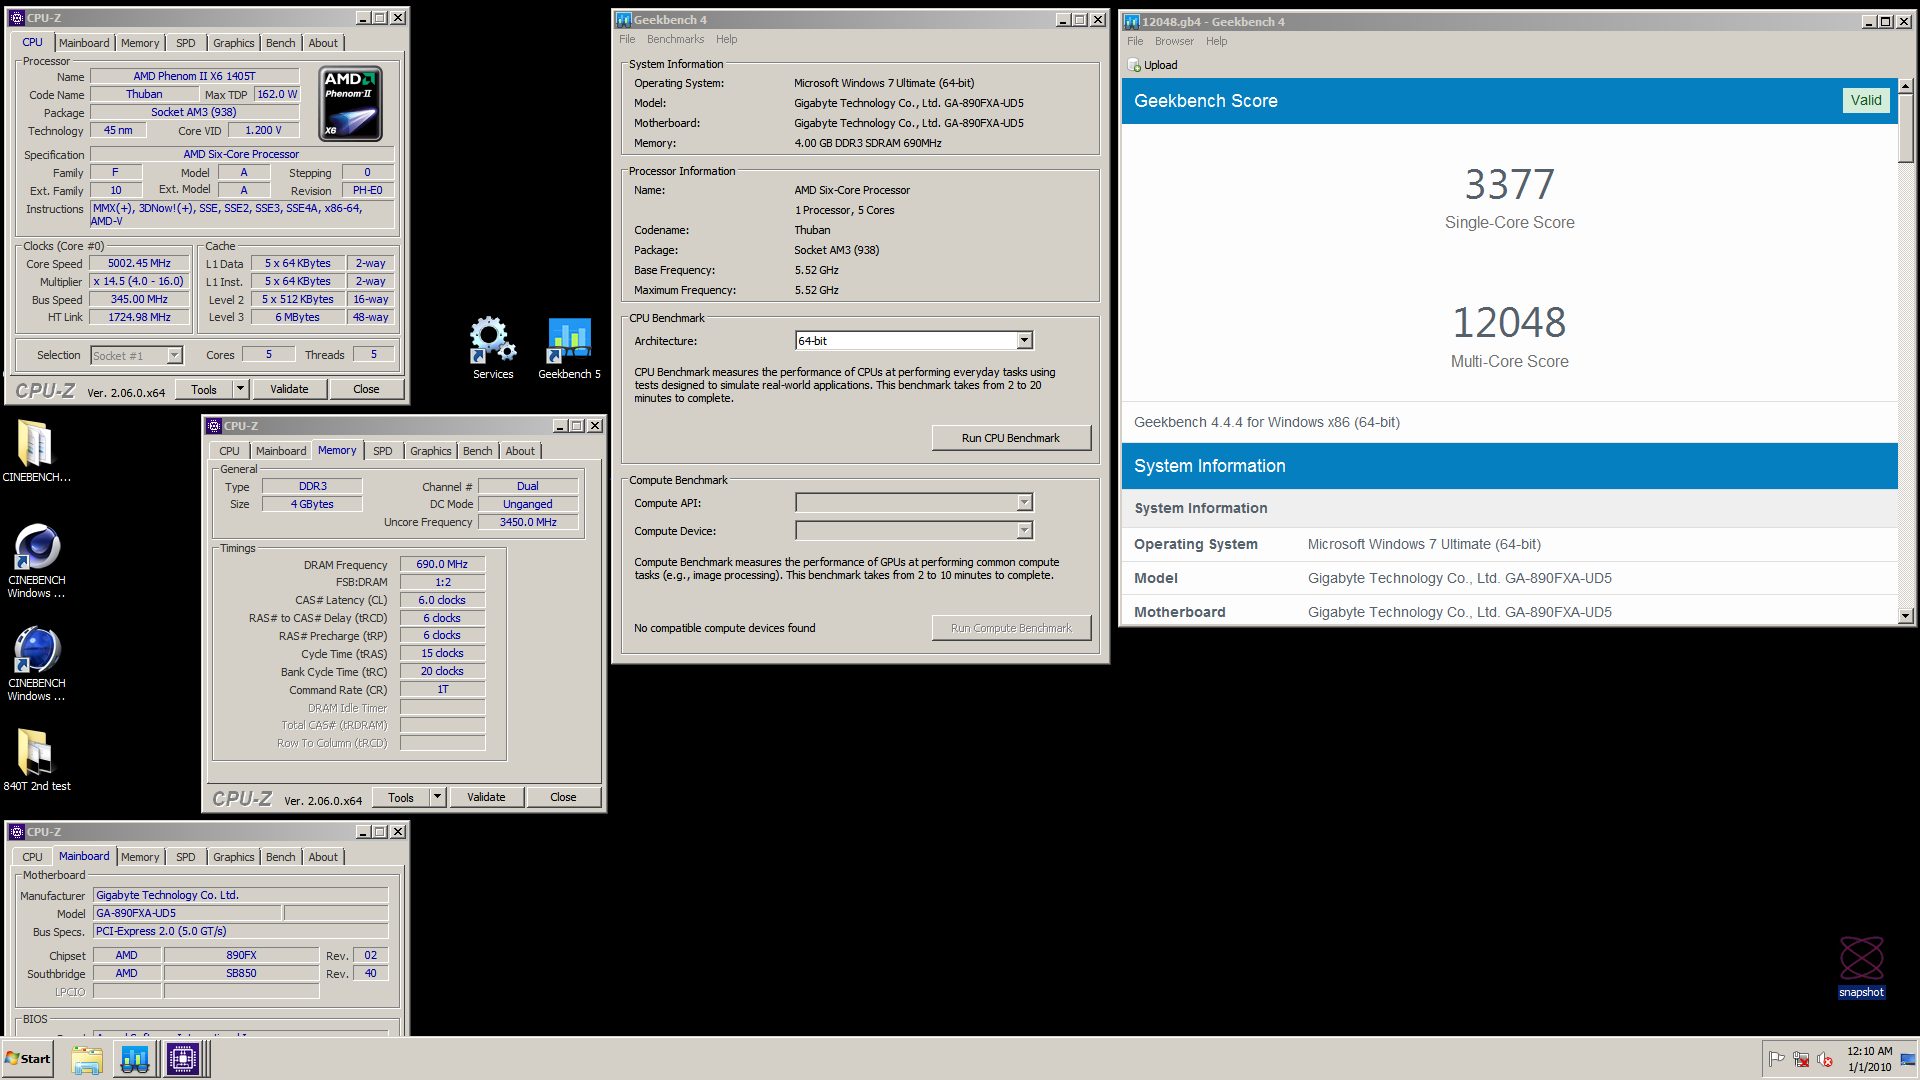The width and height of the screenshot is (1920, 1080).
Task: Click the DRAM Frequency 690.0 MHz field
Action: click(x=442, y=564)
